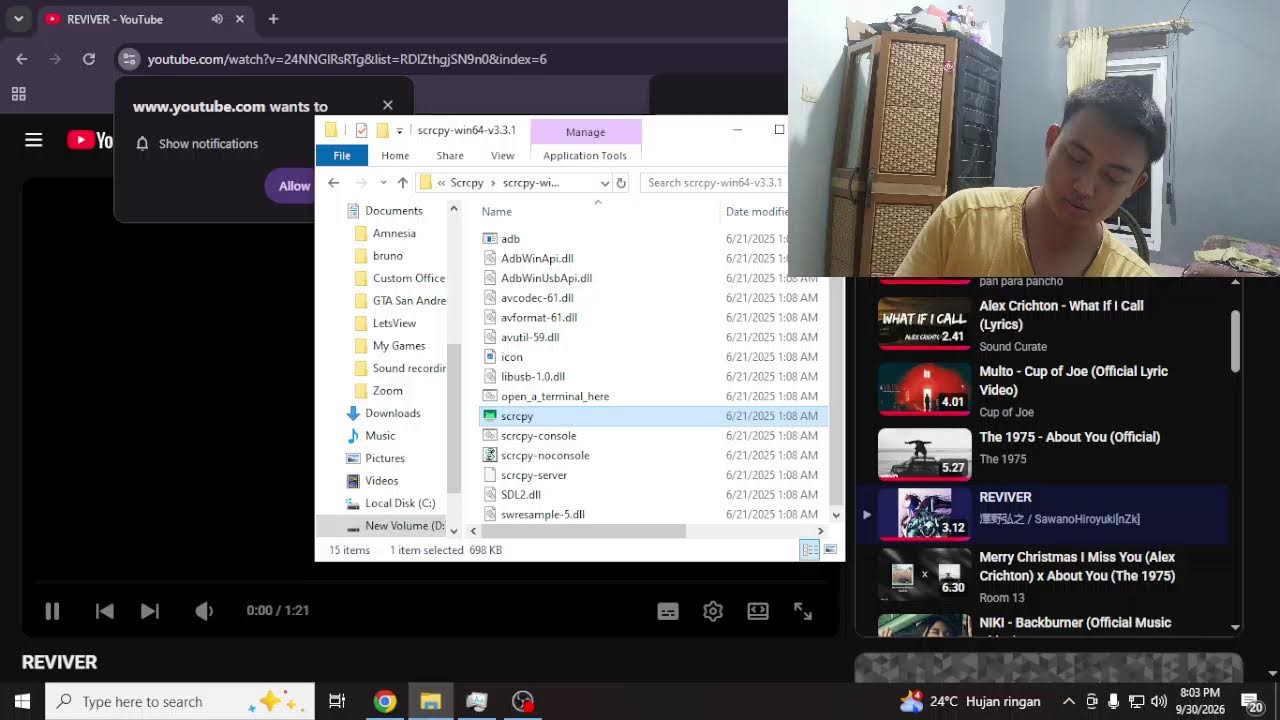Open the YouTube guide hamburger menu
The width and height of the screenshot is (1280, 720).
pos(34,140)
